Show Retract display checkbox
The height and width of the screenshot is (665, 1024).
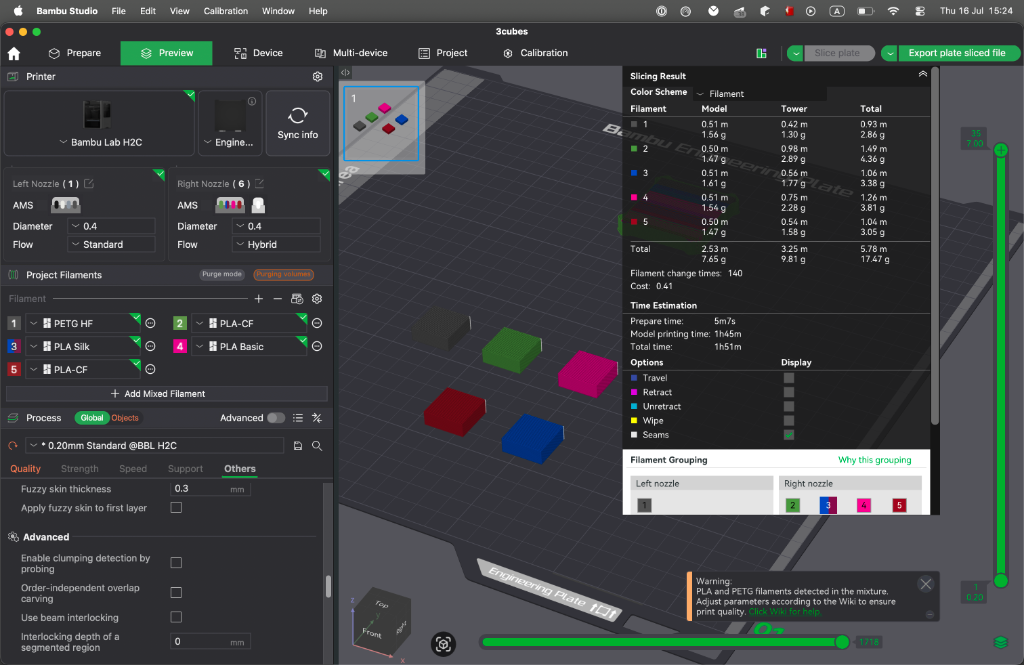click(x=789, y=392)
